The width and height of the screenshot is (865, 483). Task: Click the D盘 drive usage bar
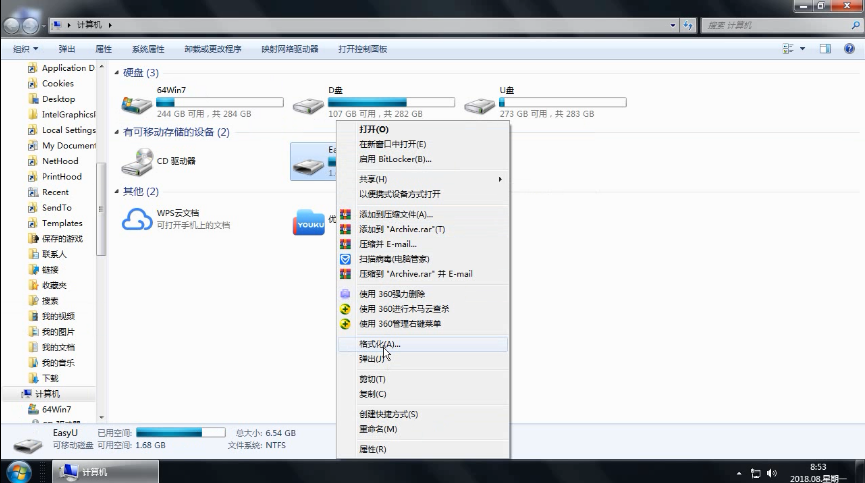(x=392, y=102)
